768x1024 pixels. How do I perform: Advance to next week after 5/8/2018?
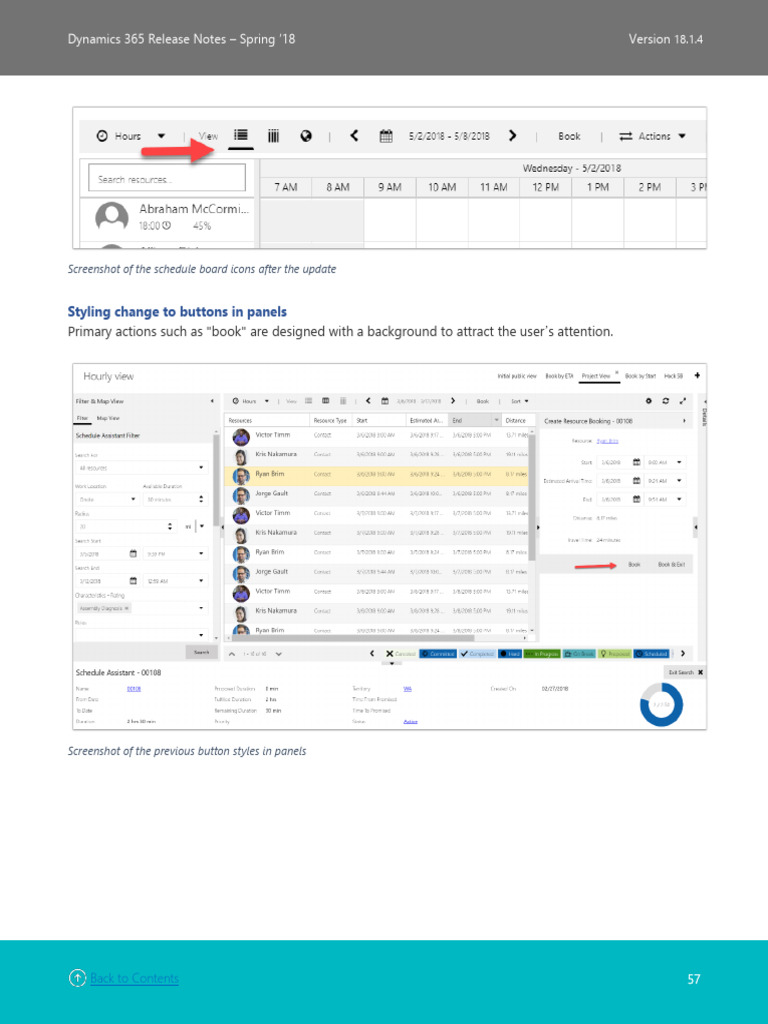coord(512,135)
